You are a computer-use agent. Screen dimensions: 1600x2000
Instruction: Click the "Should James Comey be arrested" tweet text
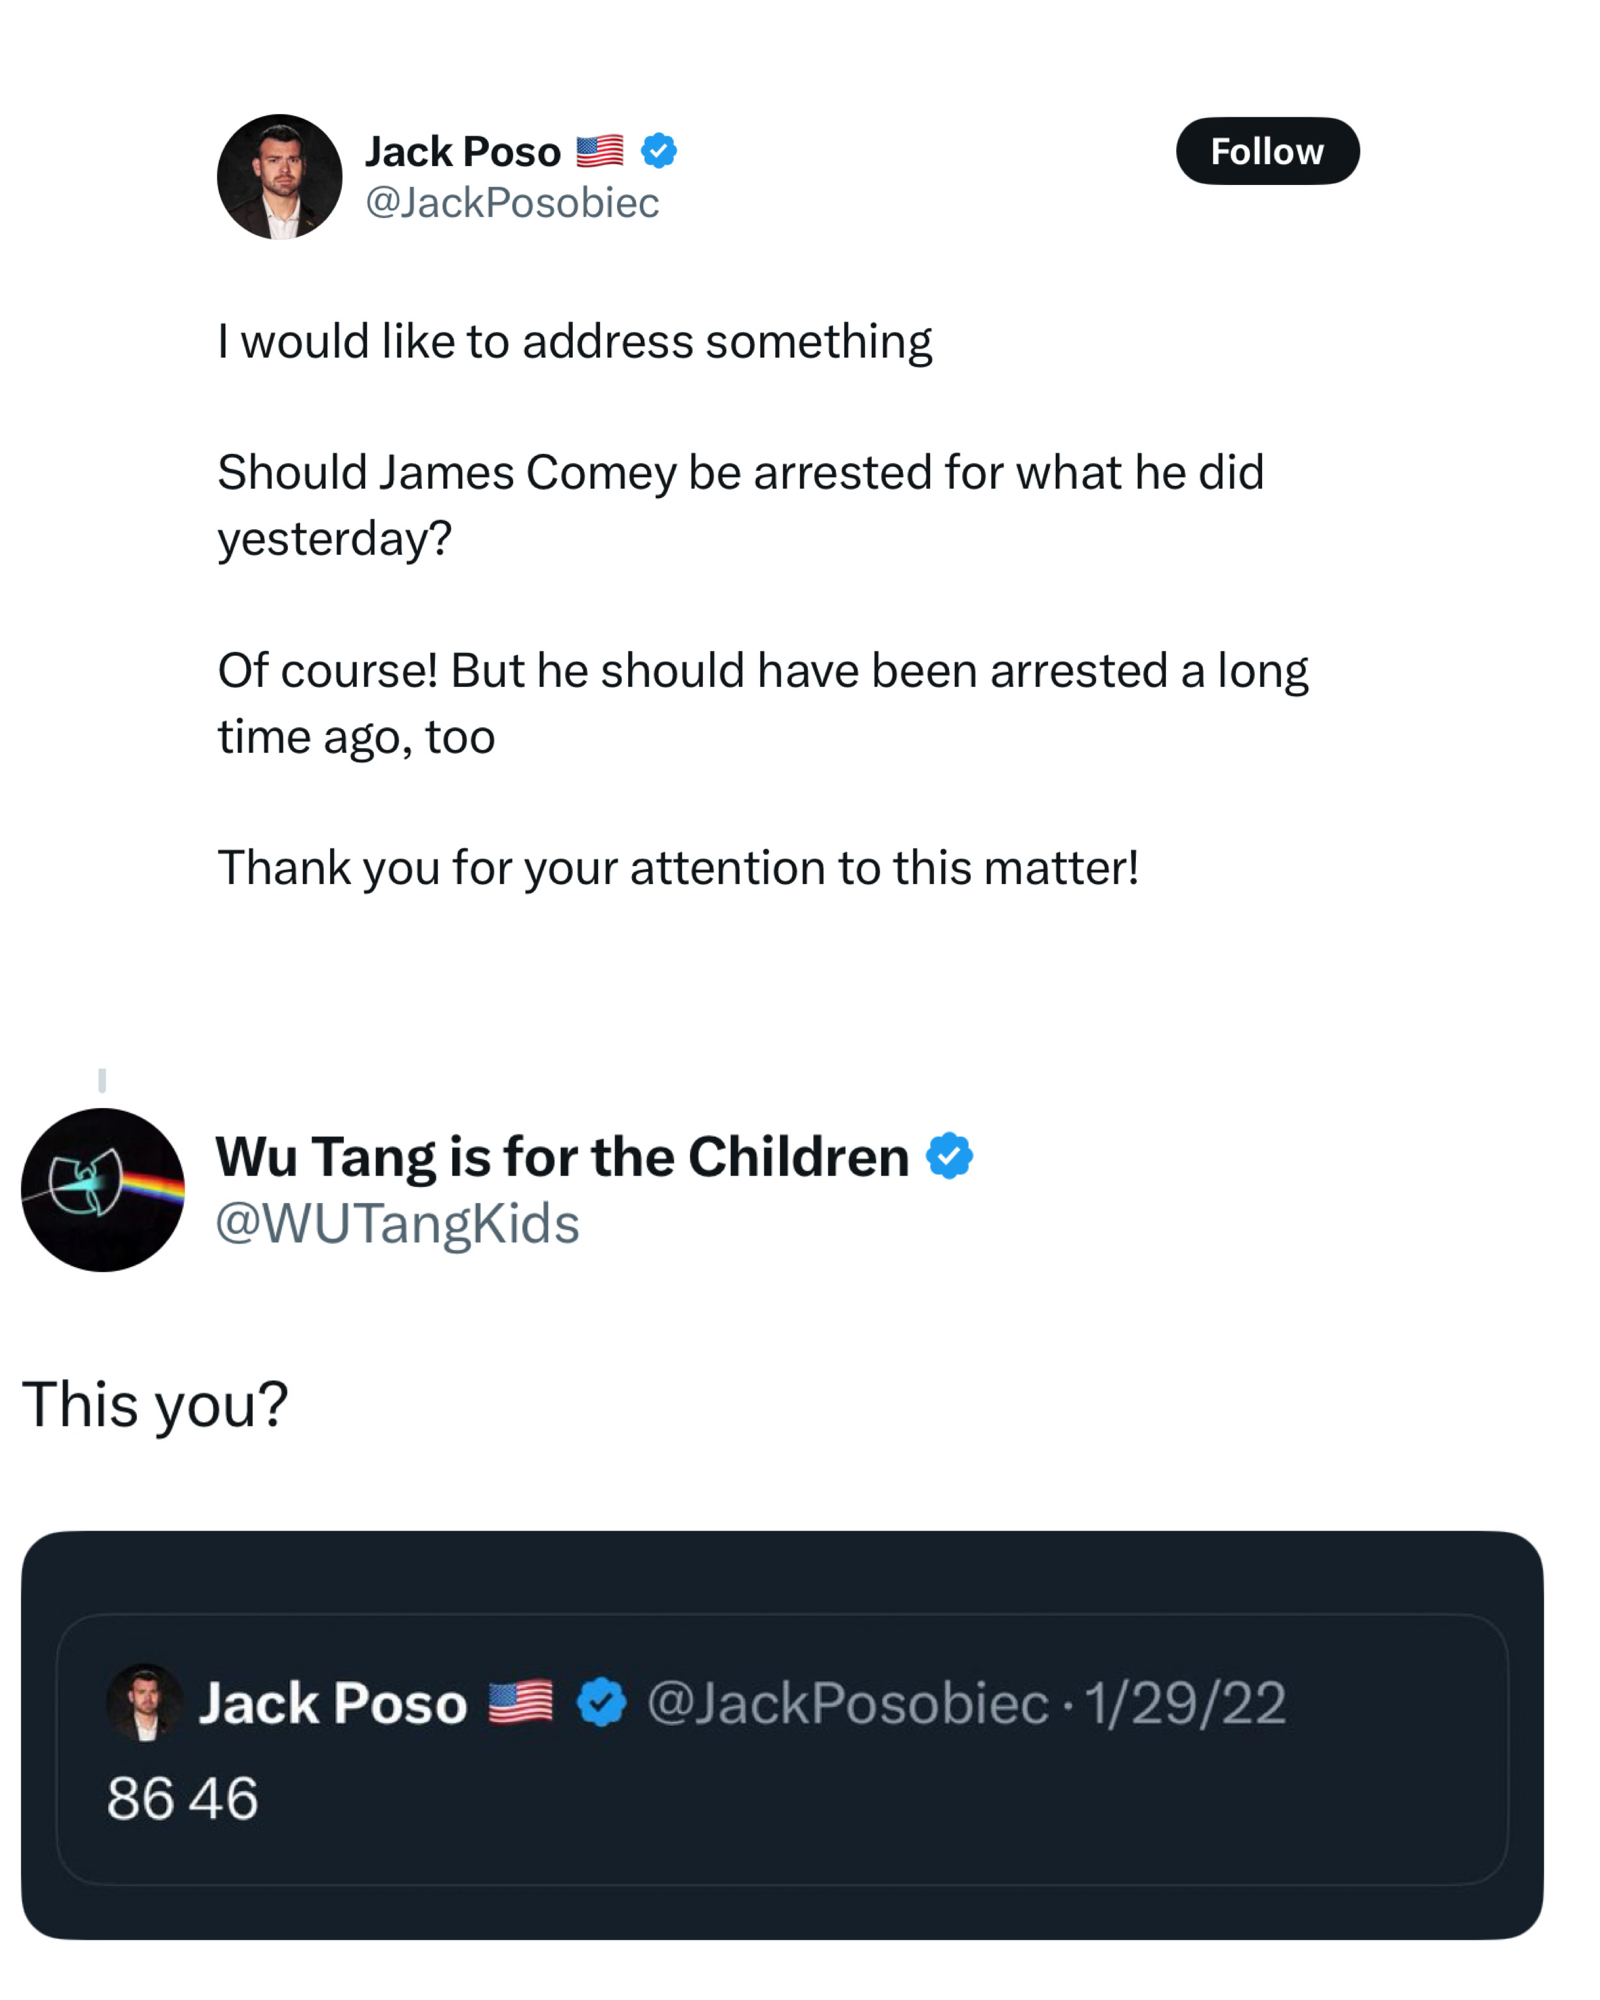click(x=740, y=473)
